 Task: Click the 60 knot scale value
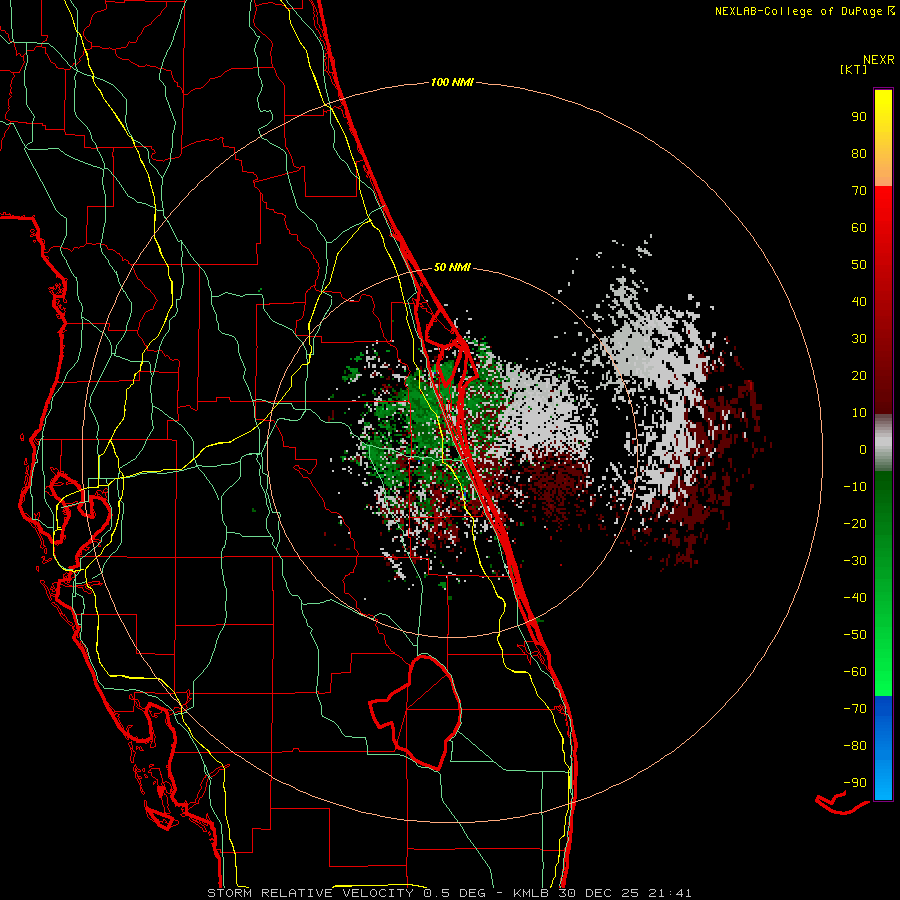pyautogui.click(x=859, y=227)
